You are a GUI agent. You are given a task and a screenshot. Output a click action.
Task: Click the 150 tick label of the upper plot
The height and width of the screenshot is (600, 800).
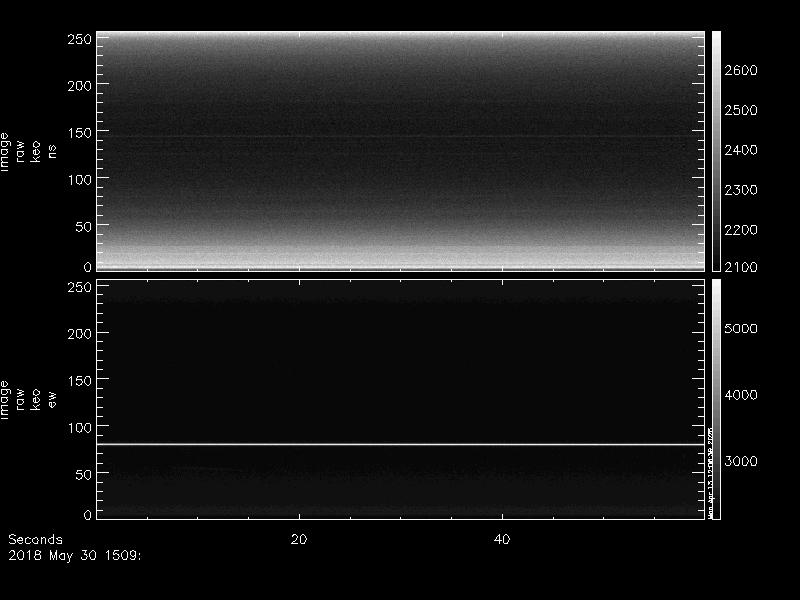coord(80,132)
